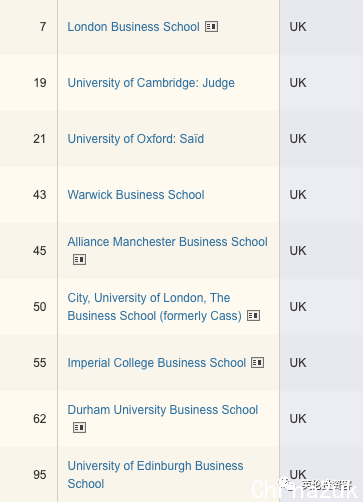The height and width of the screenshot is (502, 363).
Task: Open profile icon beside London Business School
Action: pos(211,26)
